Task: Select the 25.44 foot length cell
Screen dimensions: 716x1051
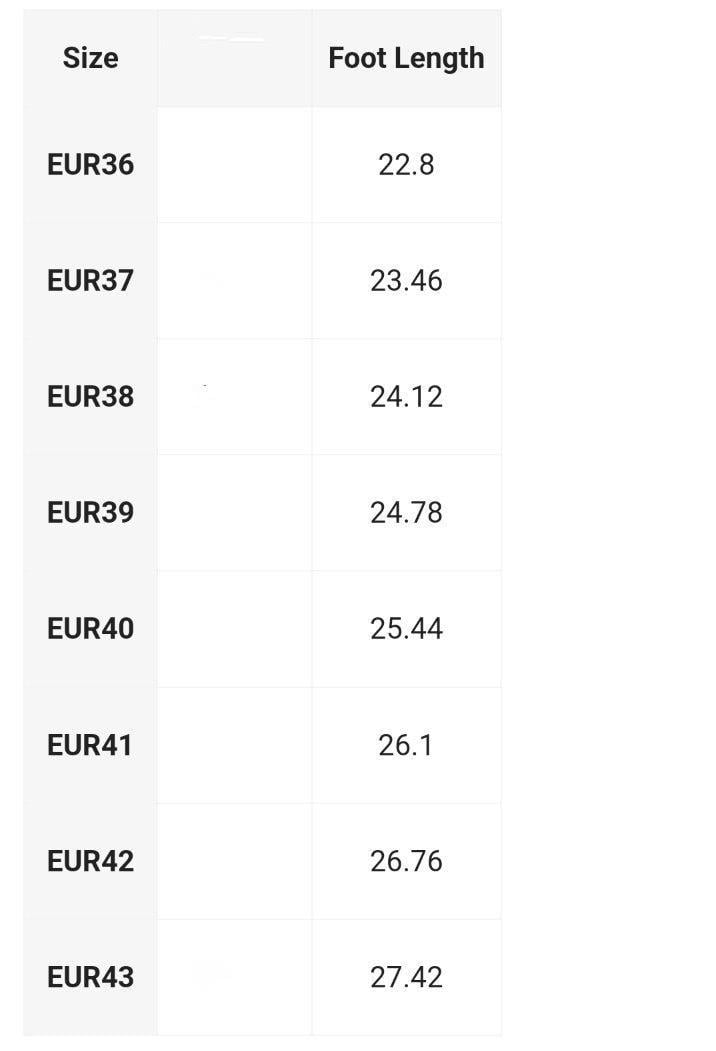Action: (x=406, y=629)
